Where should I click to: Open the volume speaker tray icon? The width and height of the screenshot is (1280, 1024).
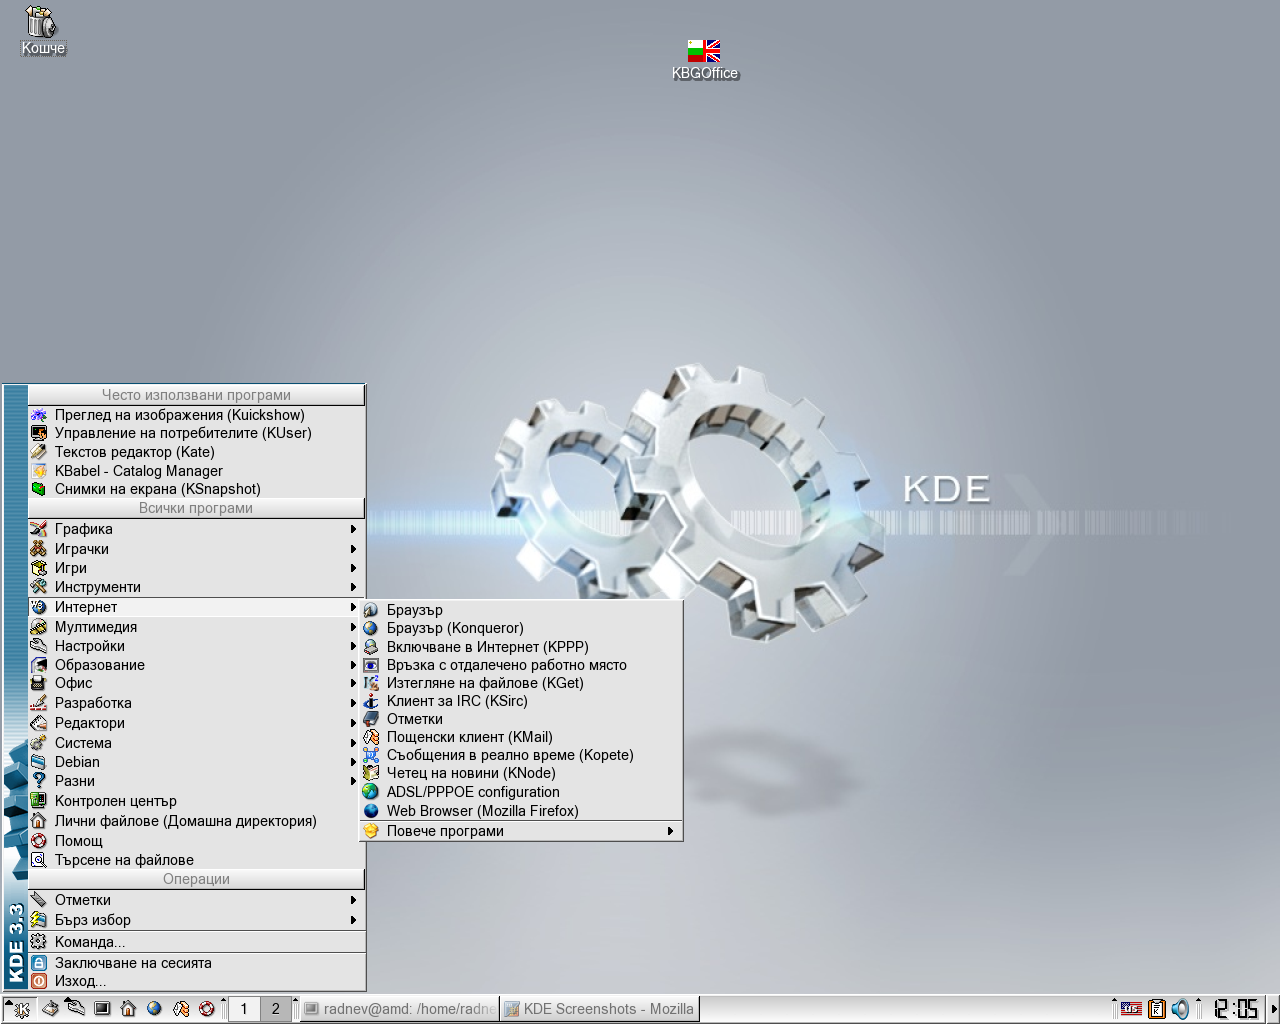1180,1009
